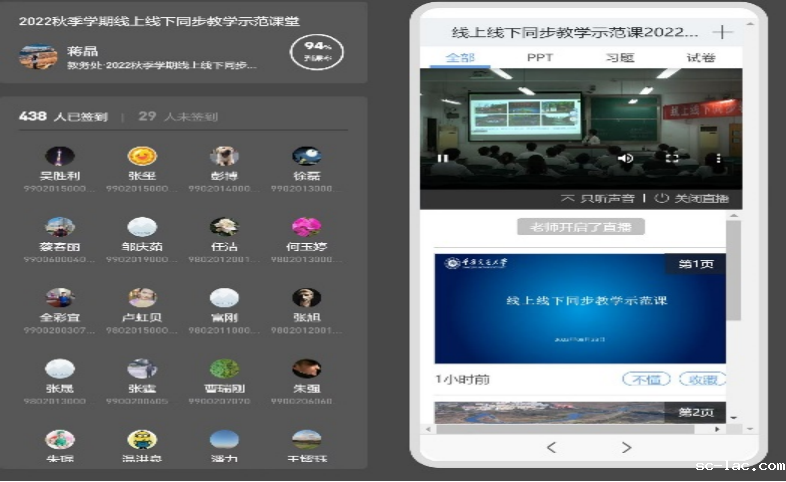Screen dimensions: 786x482
Task: Show the 29 人未签到 unsigned list
Action: [x=177, y=117]
